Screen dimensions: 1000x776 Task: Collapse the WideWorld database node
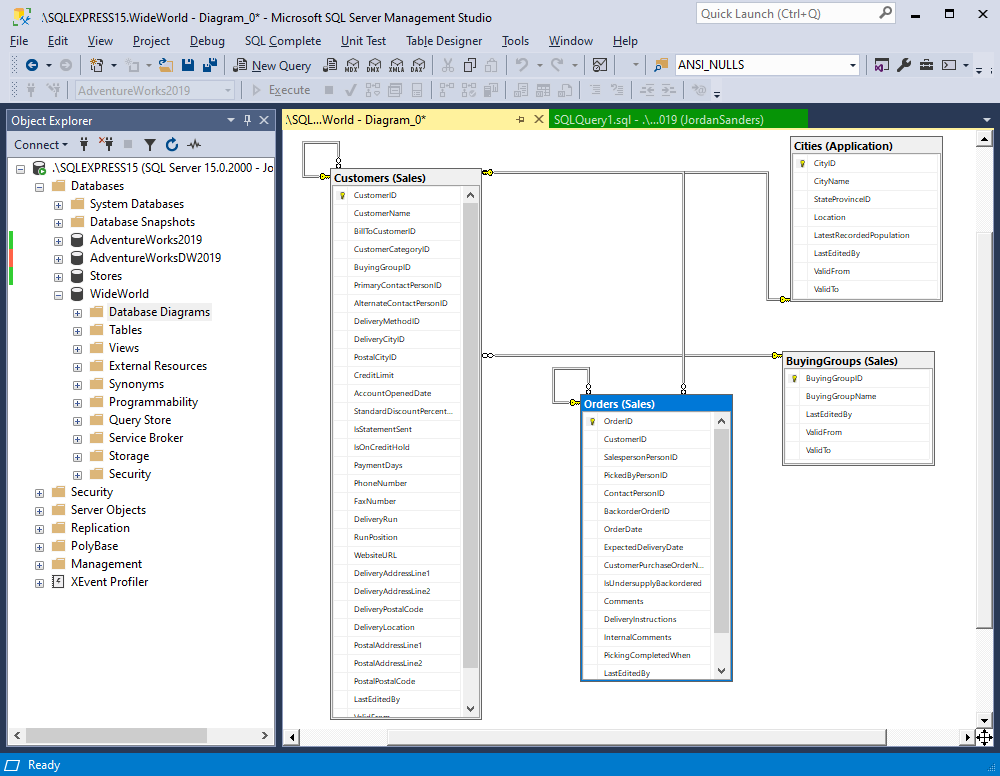[x=59, y=295]
